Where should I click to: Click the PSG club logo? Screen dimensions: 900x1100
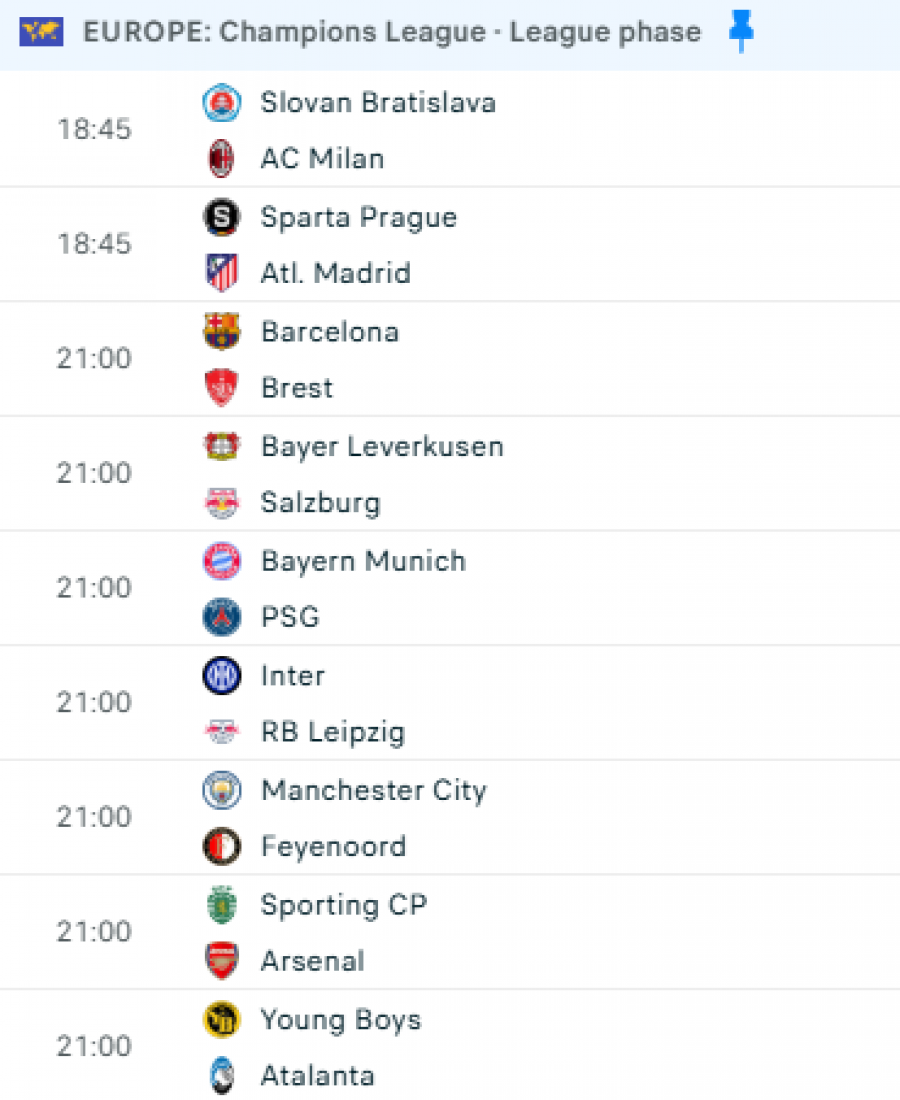pyautogui.click(x=221, y=617)
